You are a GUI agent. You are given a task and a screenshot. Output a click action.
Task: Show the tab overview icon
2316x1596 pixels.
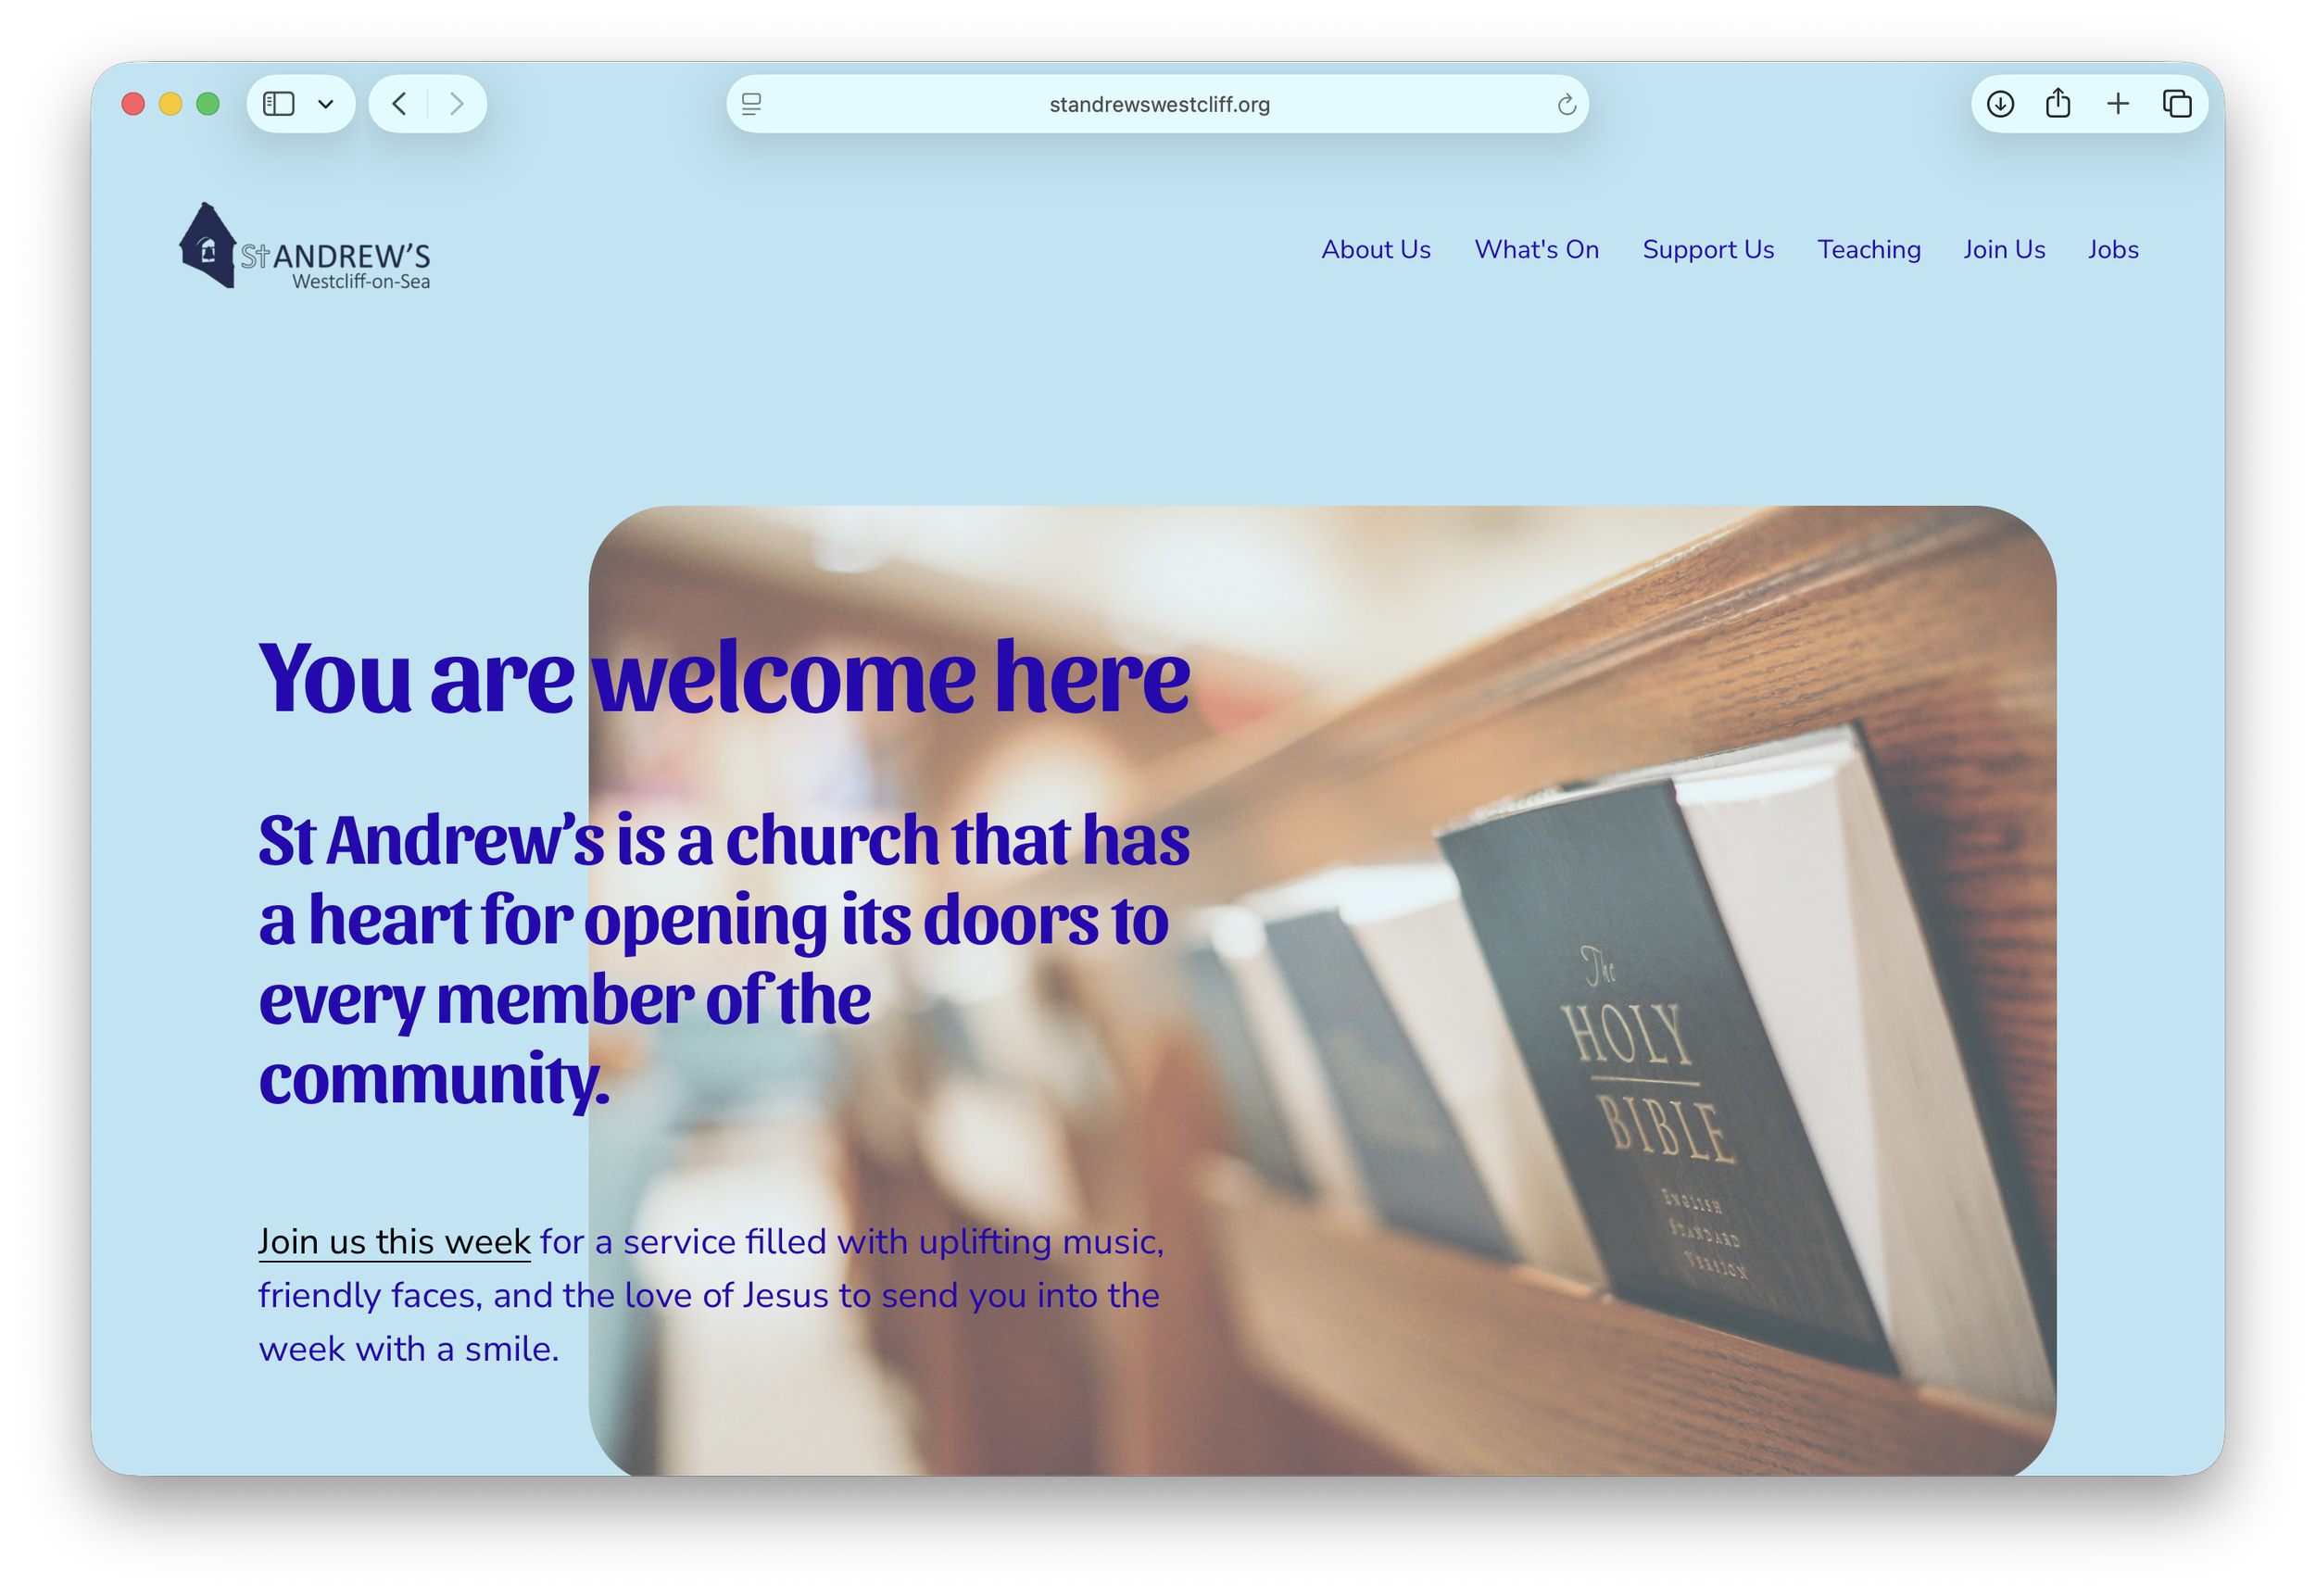pos(2177,104)
